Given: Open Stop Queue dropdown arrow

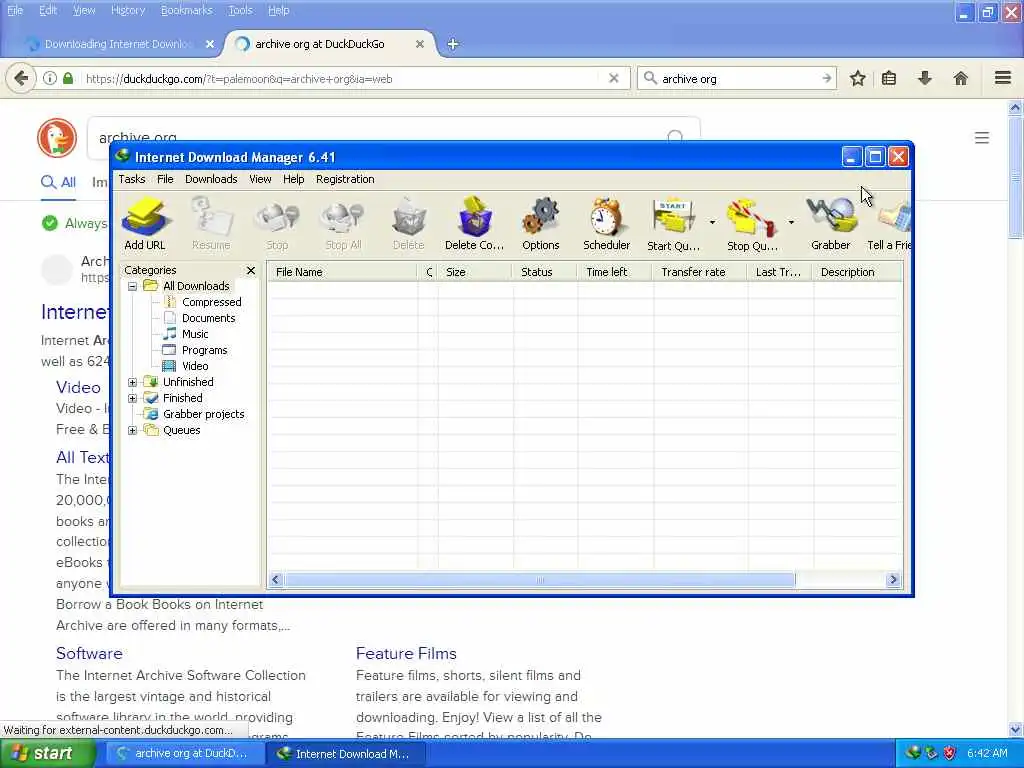Looking at the screenshot, I should 791,223.
